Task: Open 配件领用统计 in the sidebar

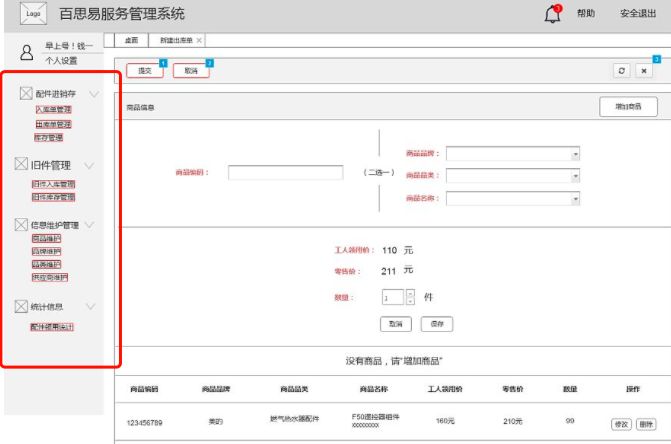Action: coord(52,327)
